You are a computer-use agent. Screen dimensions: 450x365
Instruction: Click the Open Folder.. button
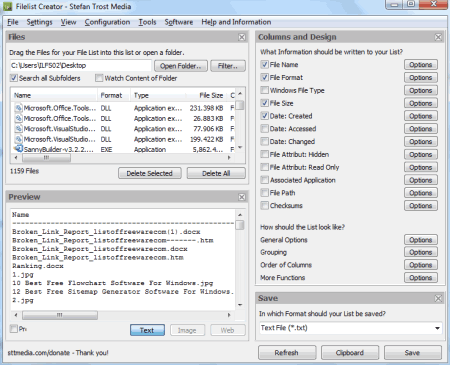[181, 66]
